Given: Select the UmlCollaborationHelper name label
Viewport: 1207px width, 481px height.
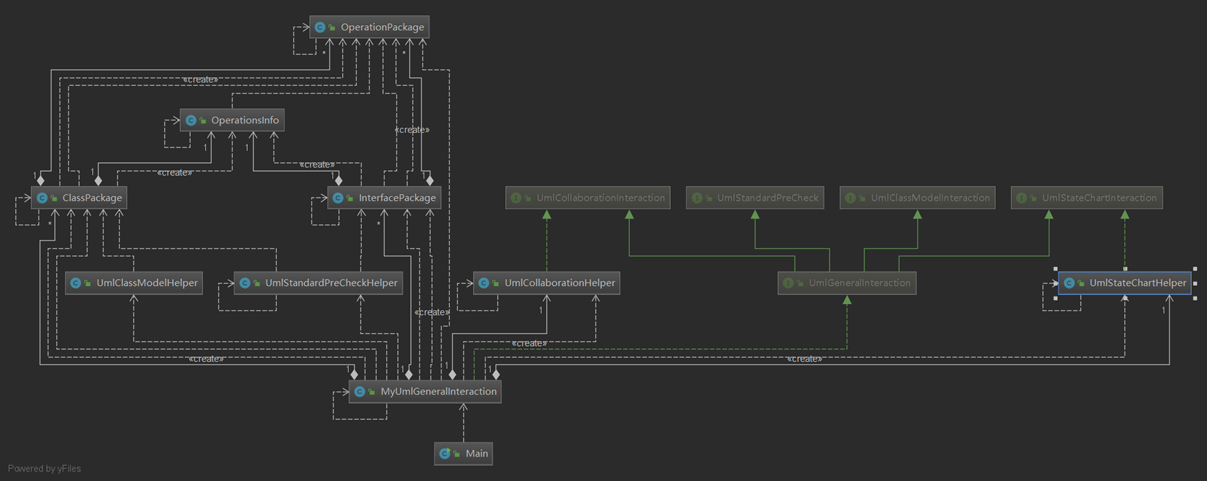Looking at the screenshot, I should (x=560, y=283).
